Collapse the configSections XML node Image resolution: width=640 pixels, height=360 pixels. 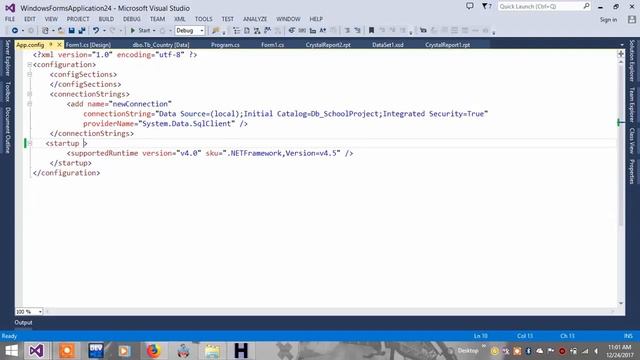pyautogui.click(x=29, y=74)
